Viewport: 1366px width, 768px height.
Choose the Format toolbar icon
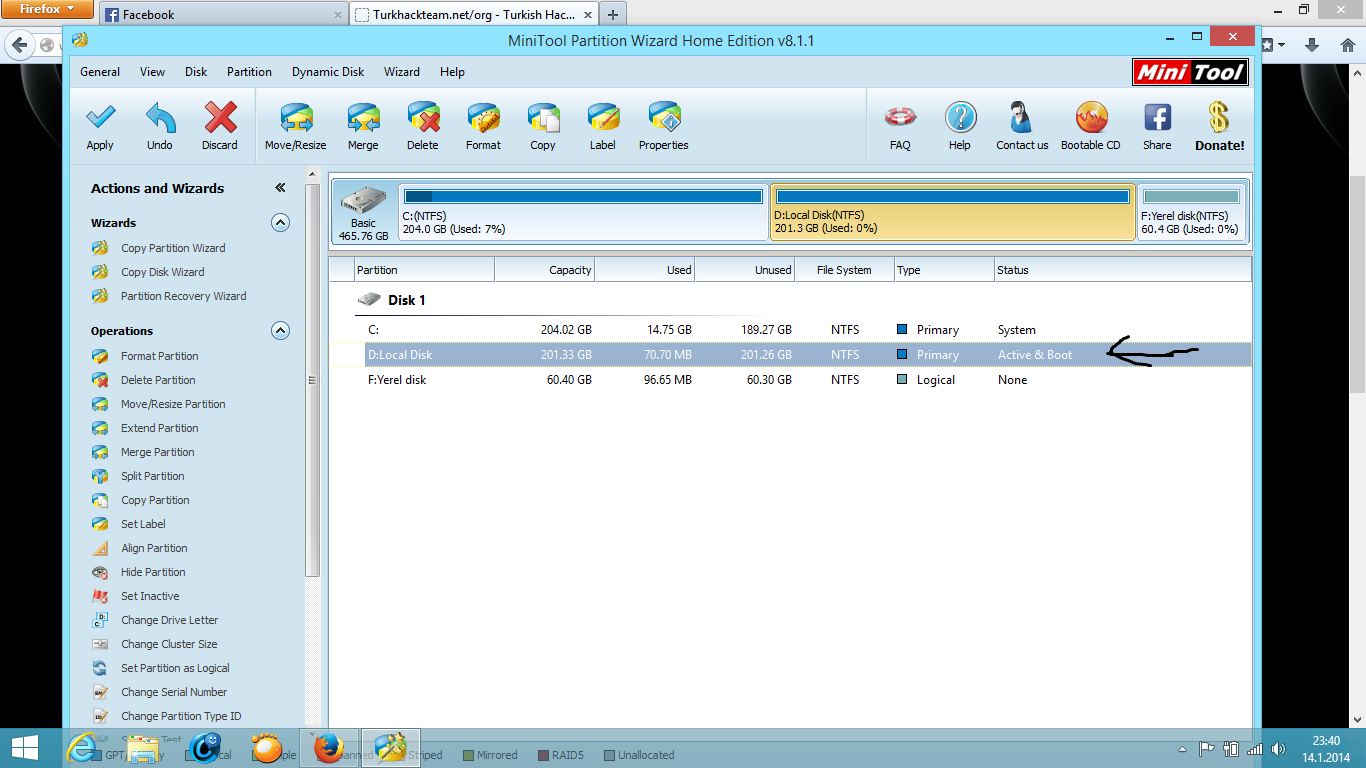click(483, 119)
